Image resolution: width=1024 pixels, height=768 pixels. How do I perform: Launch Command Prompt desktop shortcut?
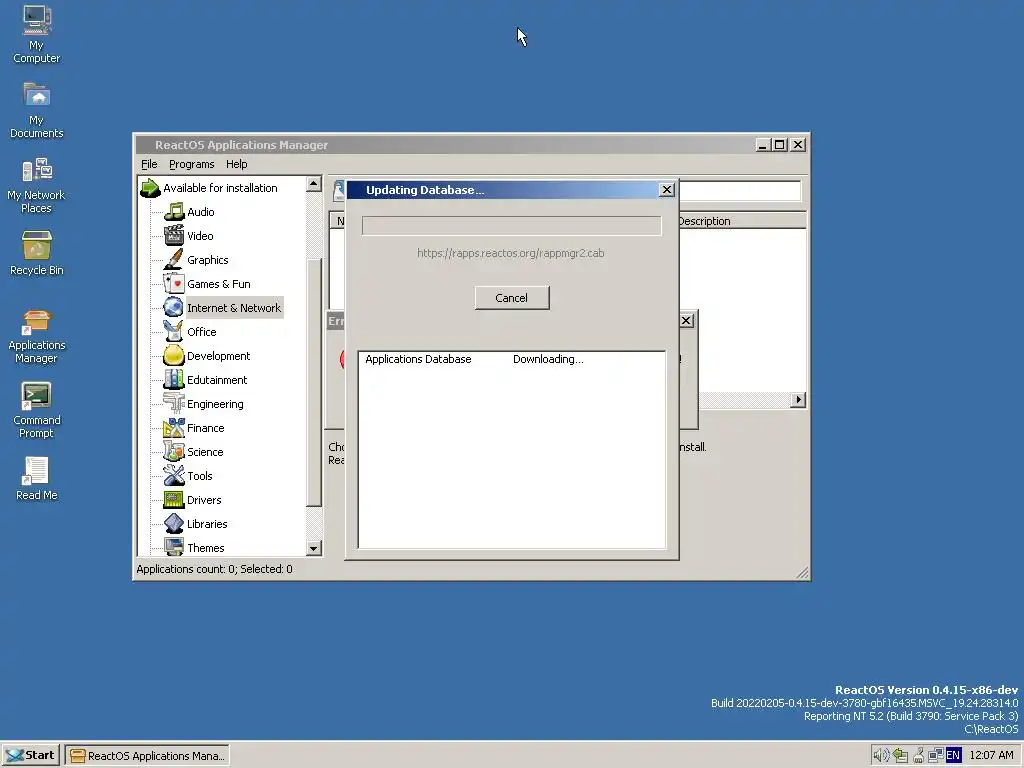point(37,410)
